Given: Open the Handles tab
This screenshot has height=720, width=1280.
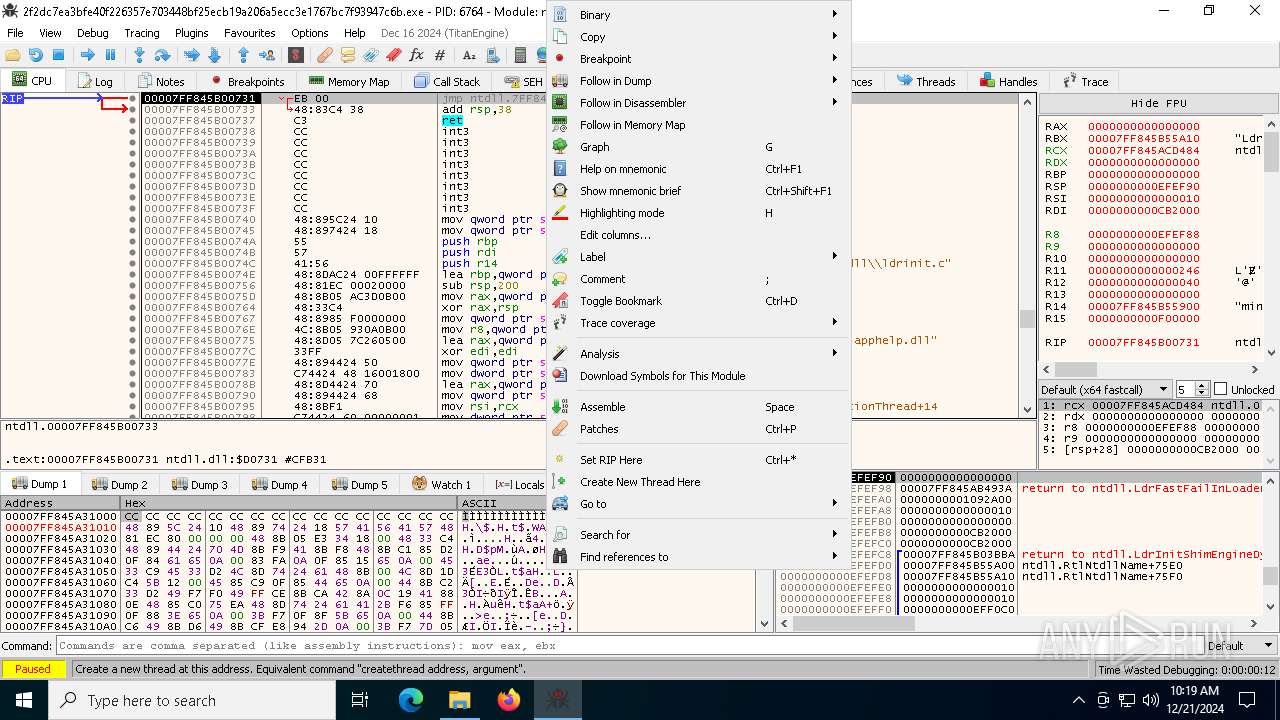Looking at the screenshot, I should [x=1009, y=81].
